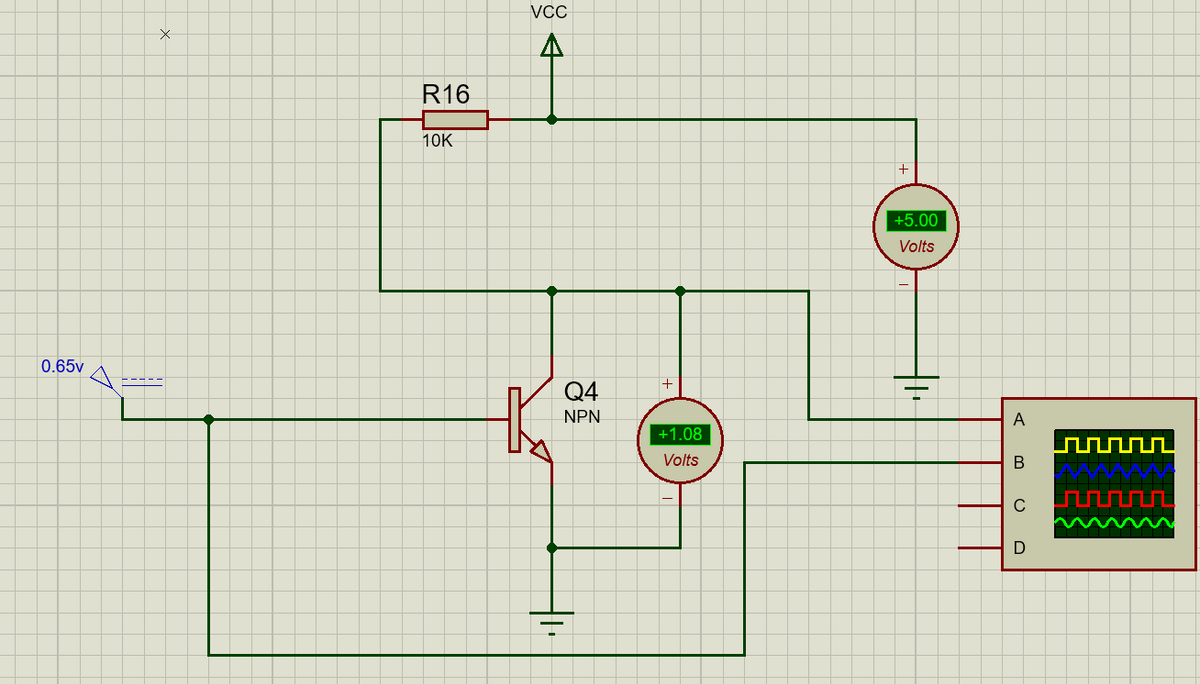This screenshot has height=684, width=1200.
Task: Click the "Q4" reference label
Action: pyautogui.click(x=582, y=392)
